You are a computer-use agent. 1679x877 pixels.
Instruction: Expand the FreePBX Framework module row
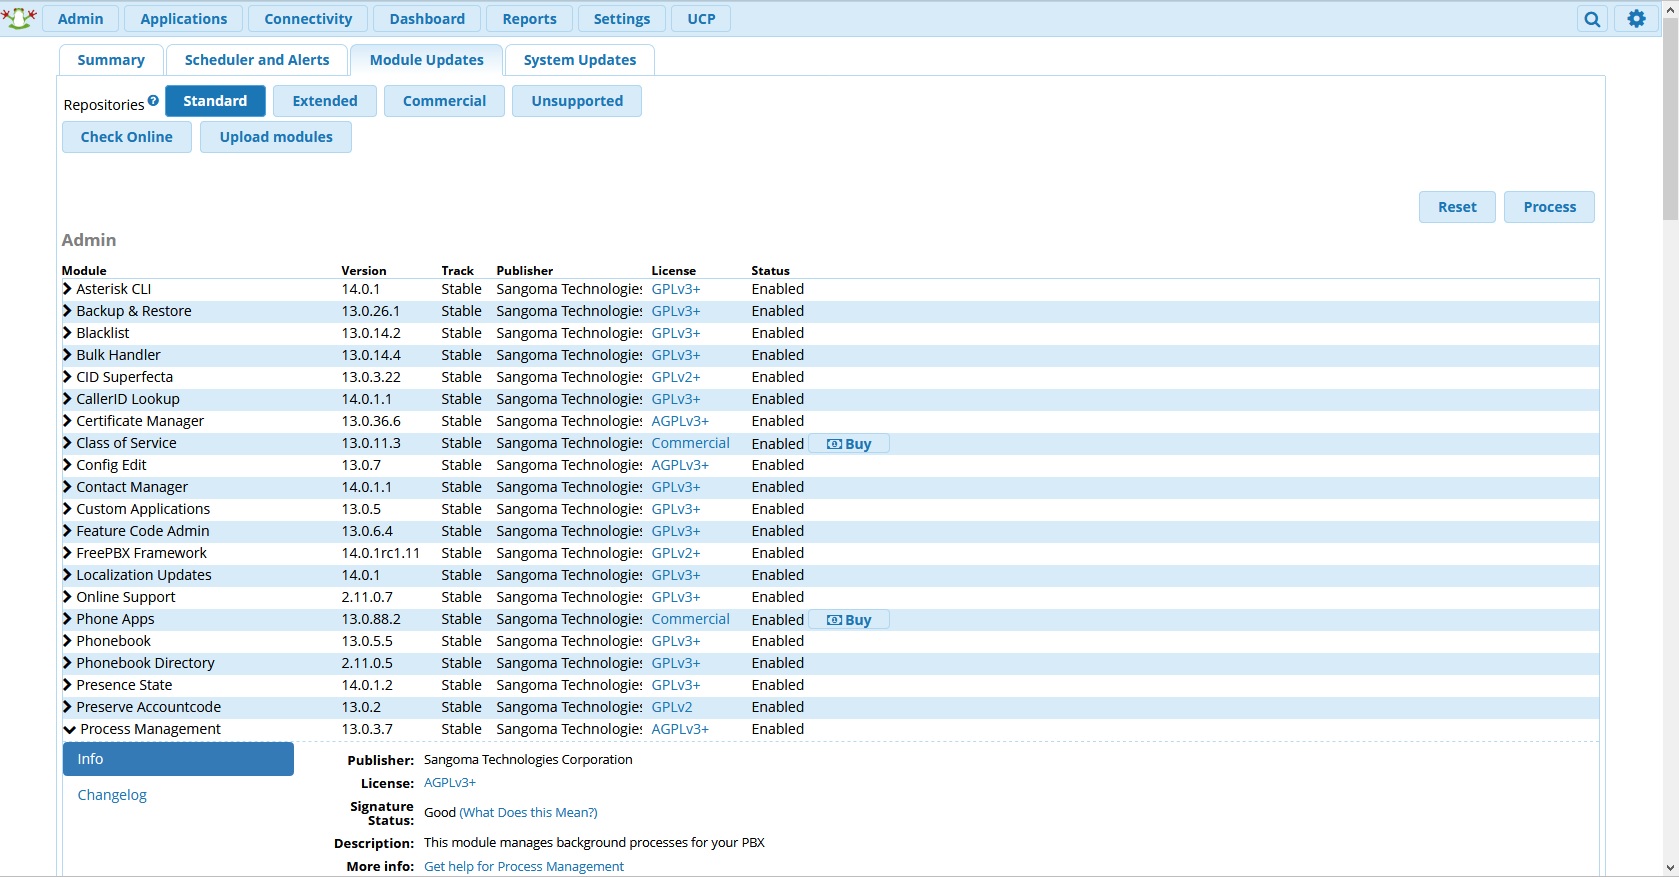pyautogui.click(x=68, y=553)
